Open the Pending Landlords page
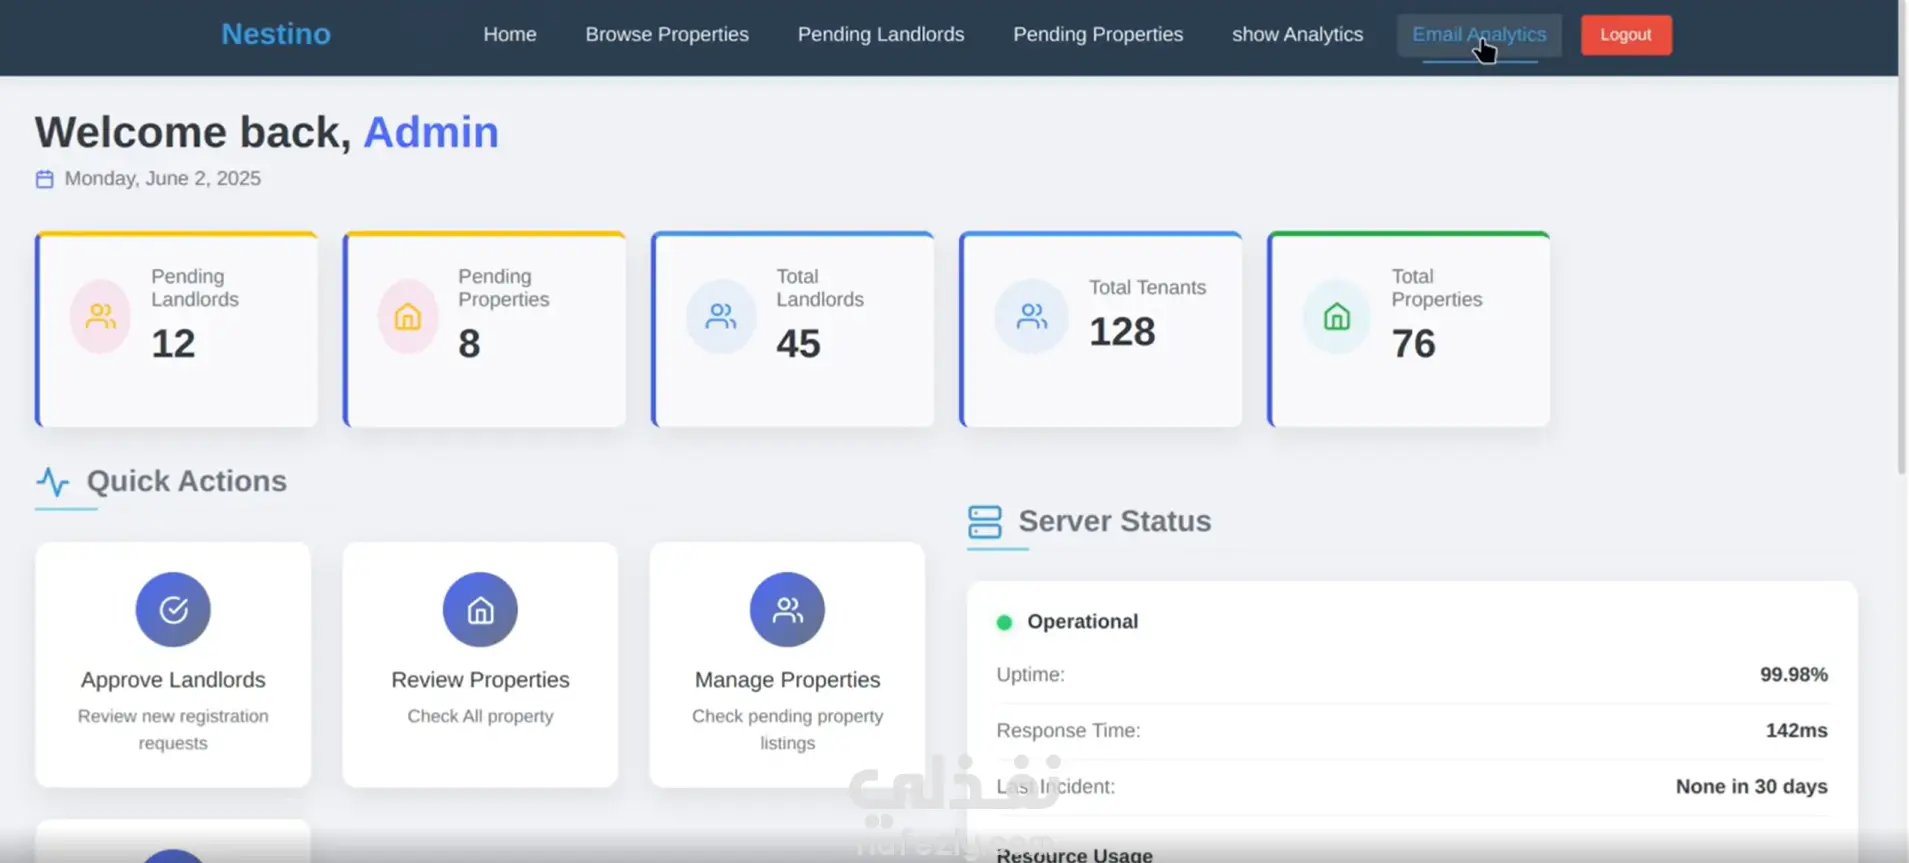 pos(881,34)
